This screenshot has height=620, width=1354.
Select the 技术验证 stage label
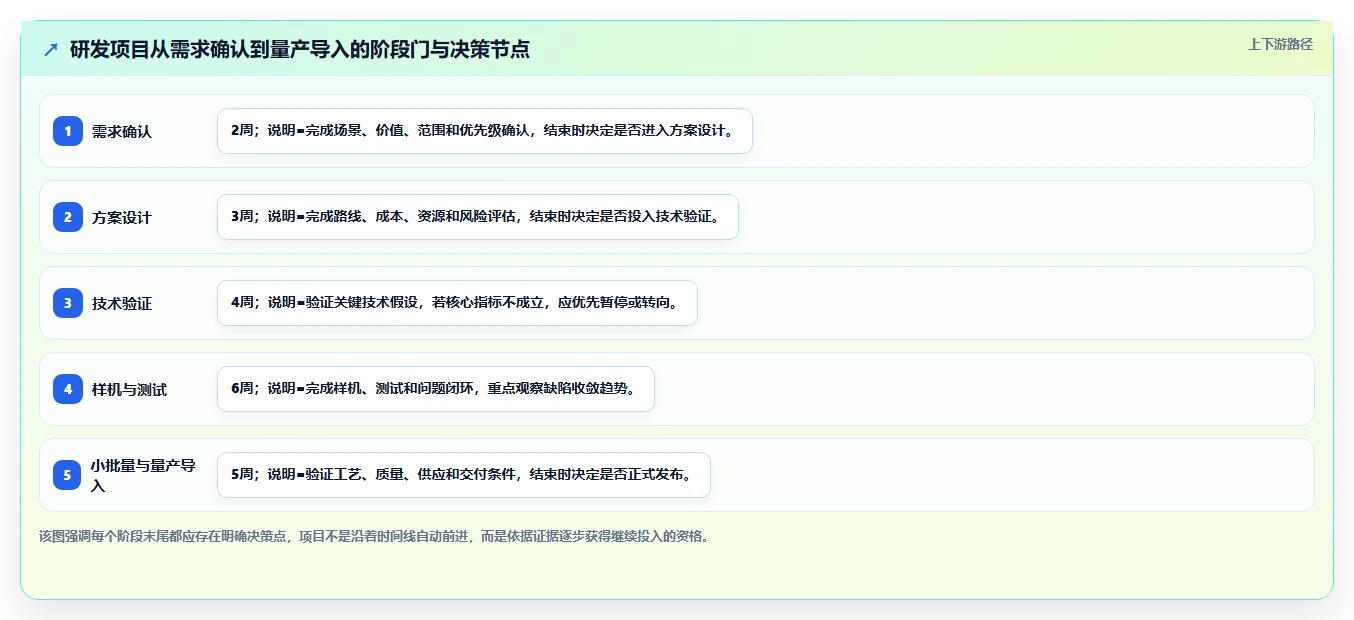(122, 303)
